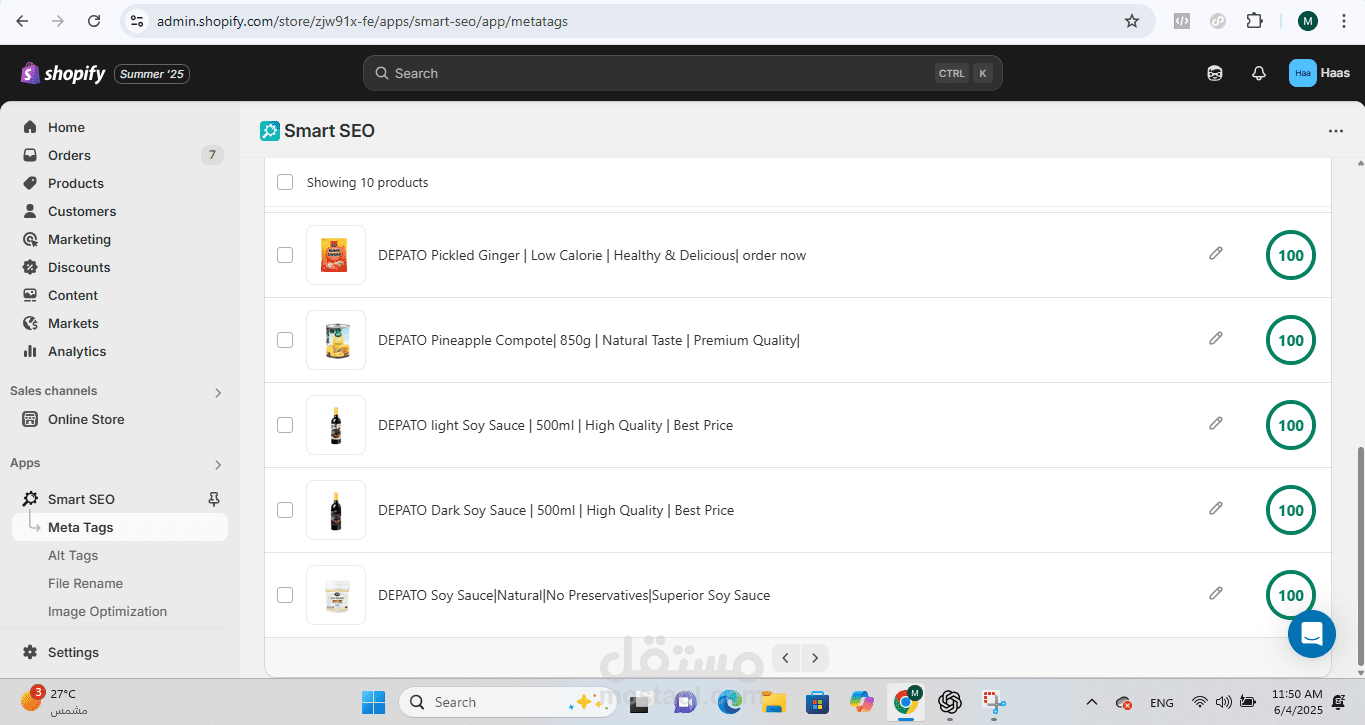Expand Sales channels section
The width and height of the screenshot is (1365, 725).
[x=218, y=392]
